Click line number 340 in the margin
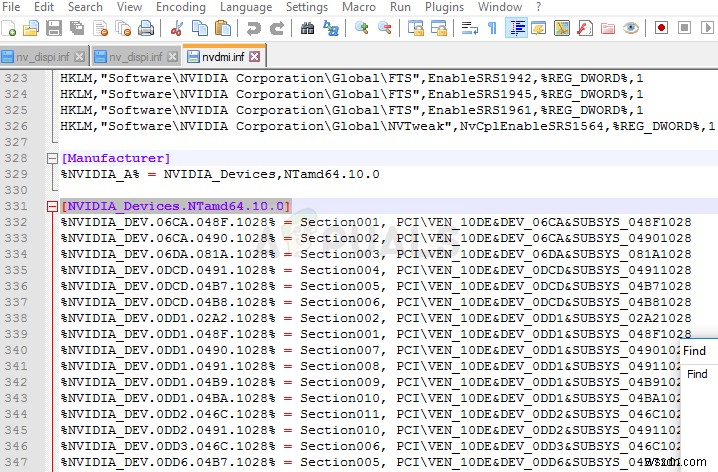The image size is (718, 472). tap(16, 351)
